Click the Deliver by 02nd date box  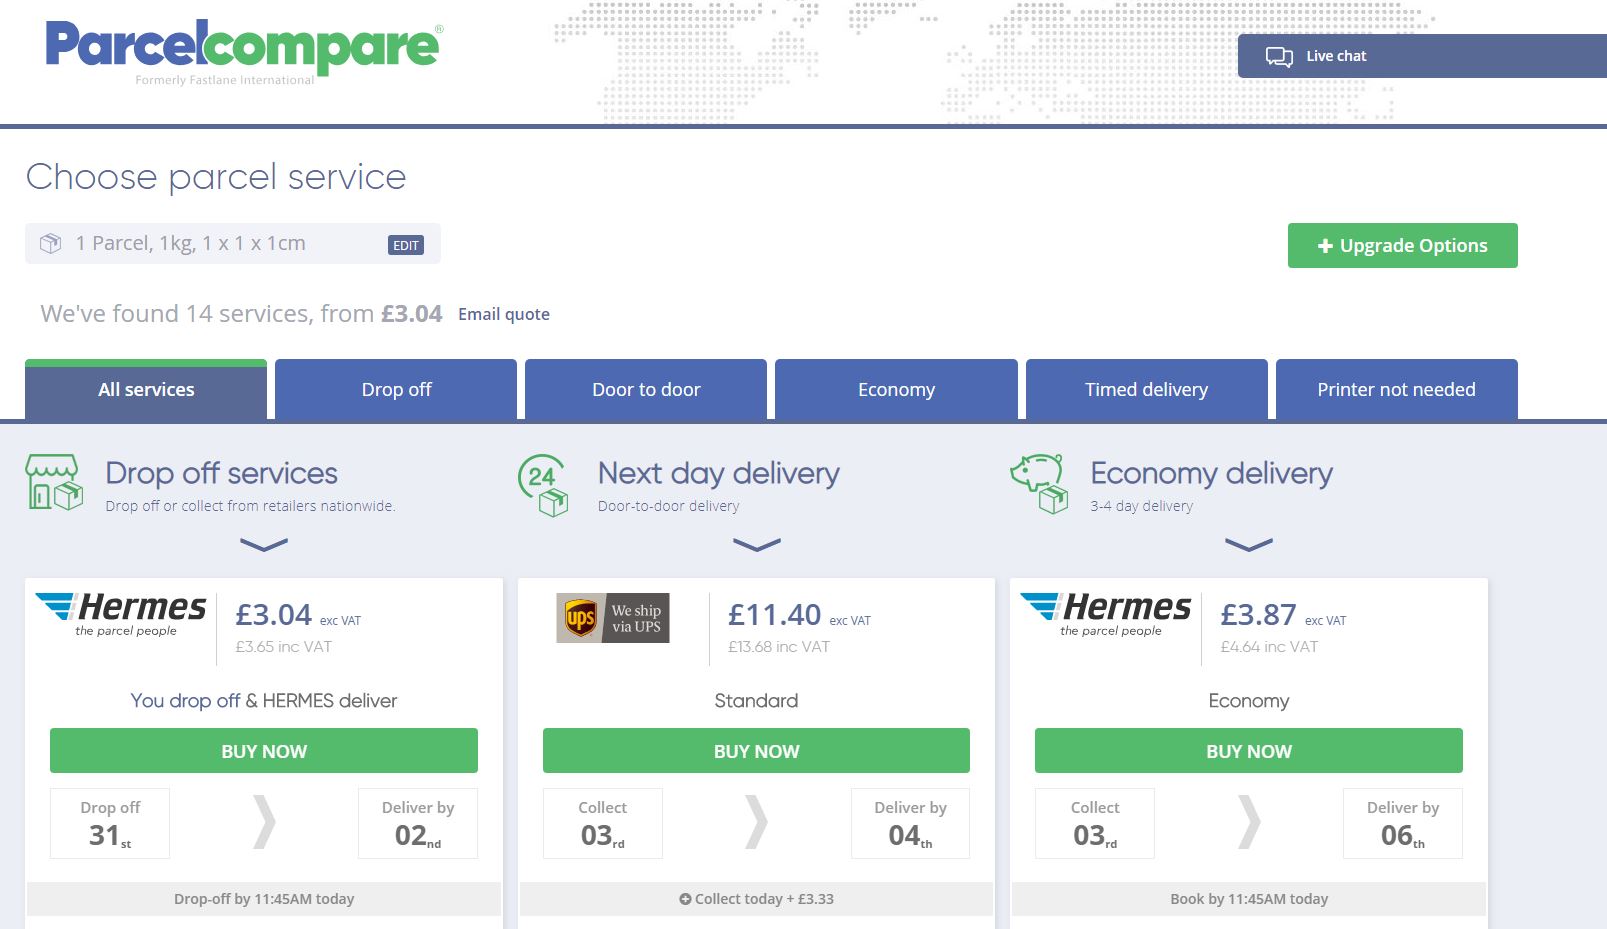(x=418, y=824)
